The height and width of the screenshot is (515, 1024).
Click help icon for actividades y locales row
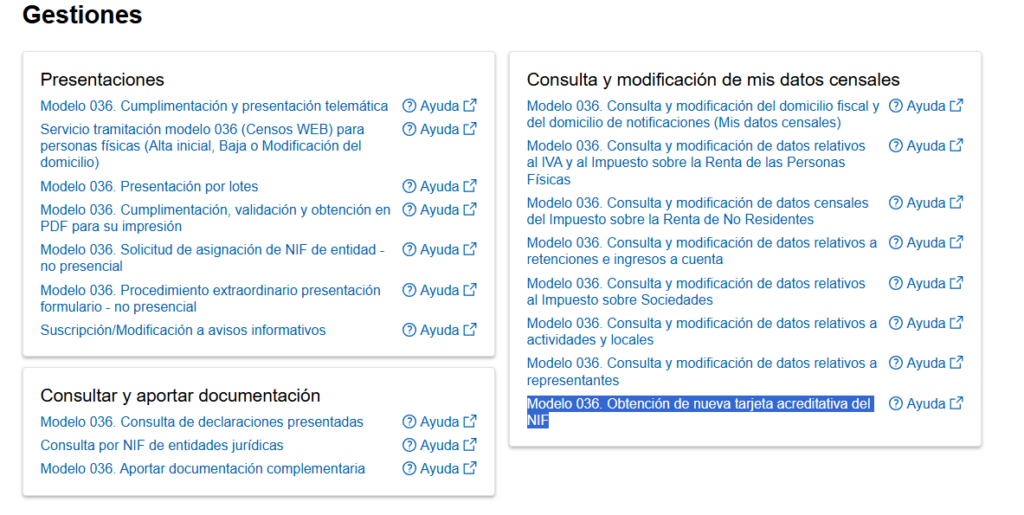[896, 323]
